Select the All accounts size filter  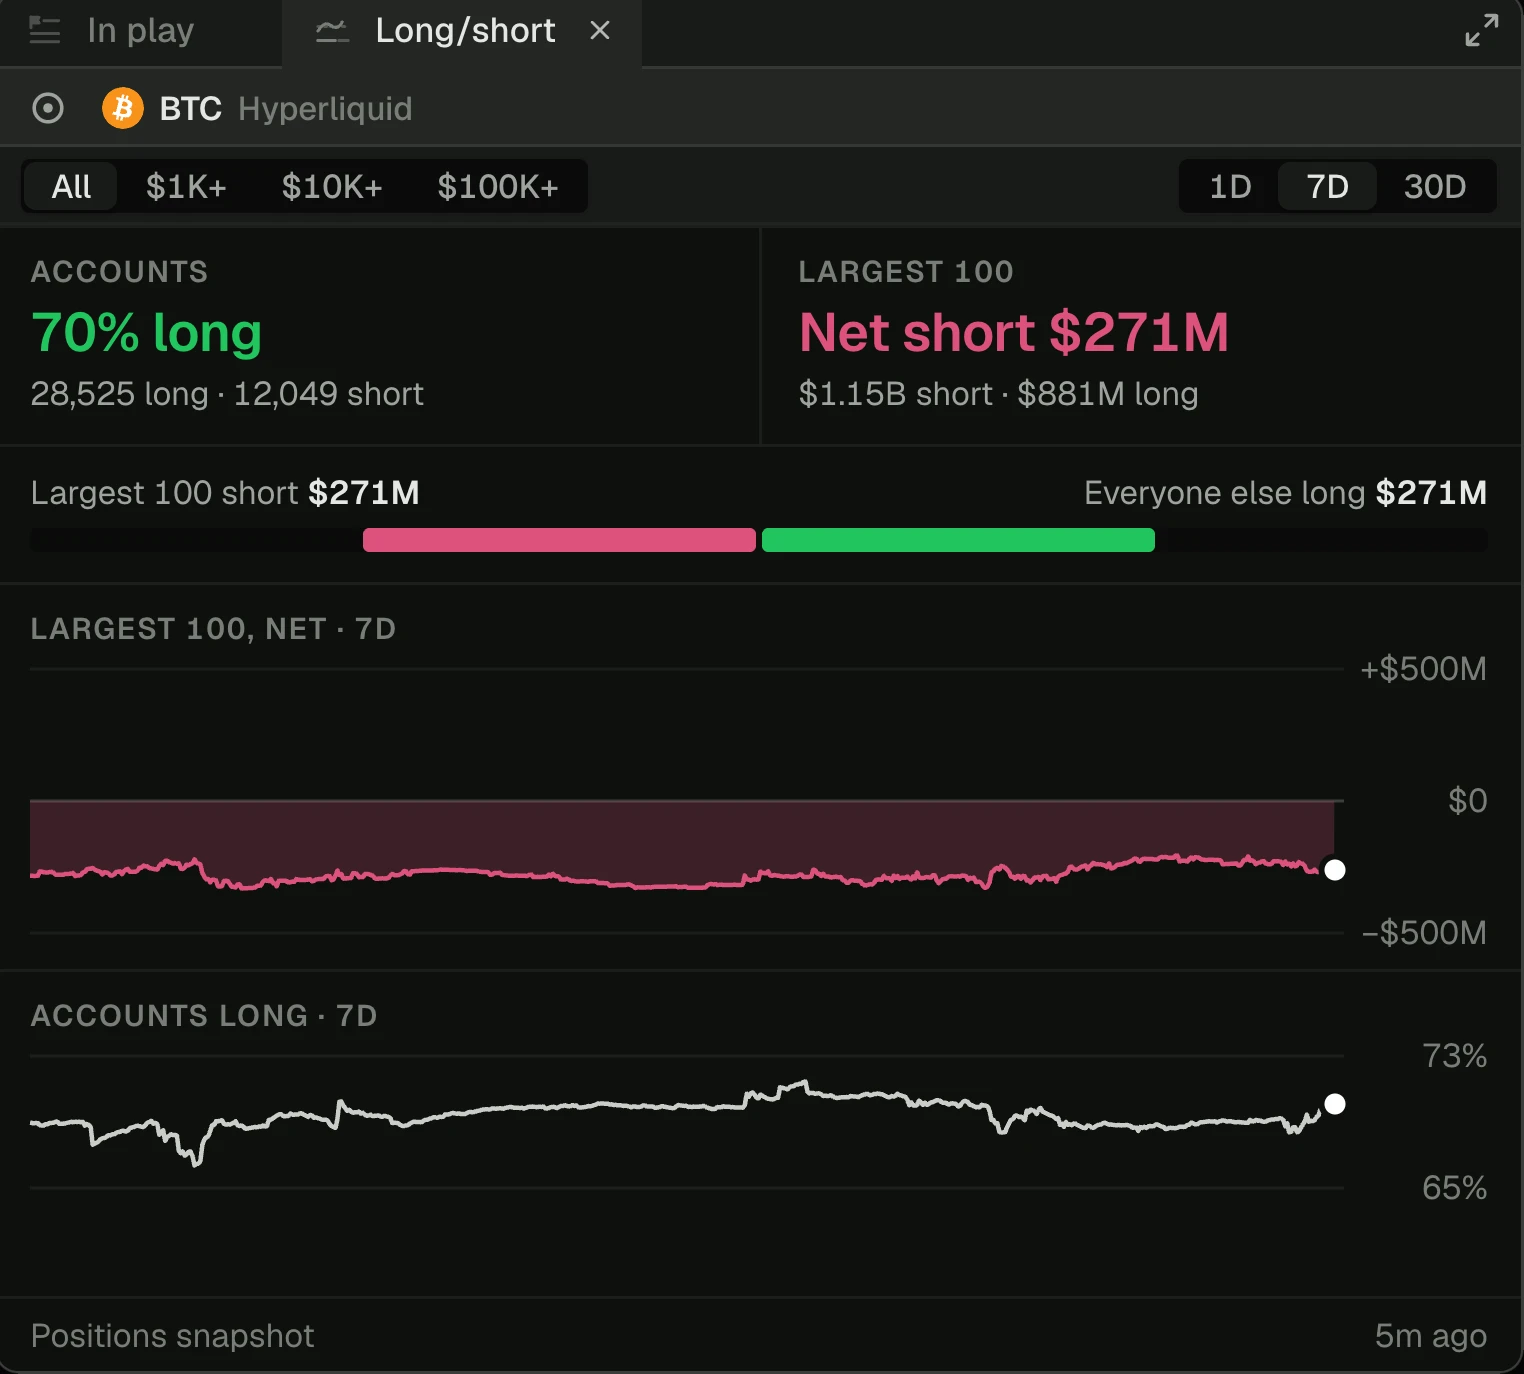point(71,186)
